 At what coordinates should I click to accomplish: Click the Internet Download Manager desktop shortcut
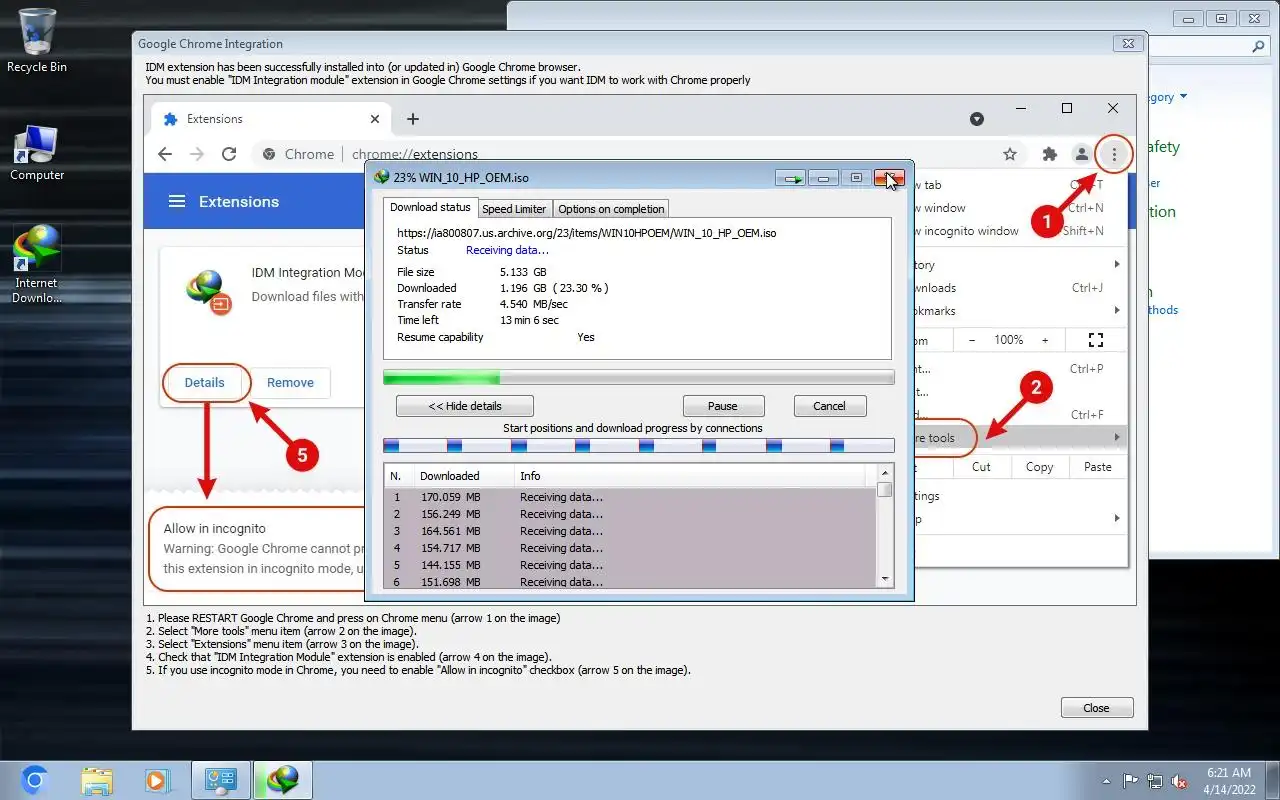click(37, 265)
